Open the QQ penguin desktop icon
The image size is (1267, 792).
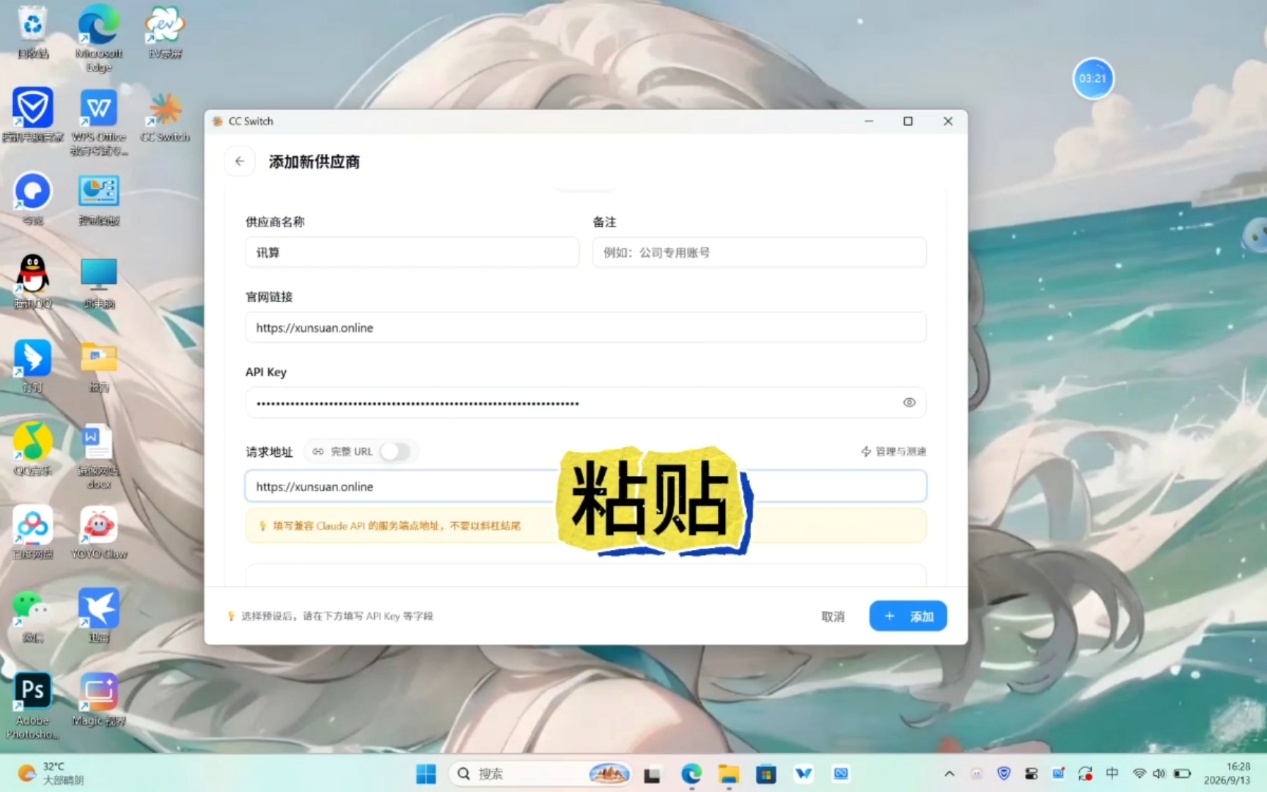33,281
